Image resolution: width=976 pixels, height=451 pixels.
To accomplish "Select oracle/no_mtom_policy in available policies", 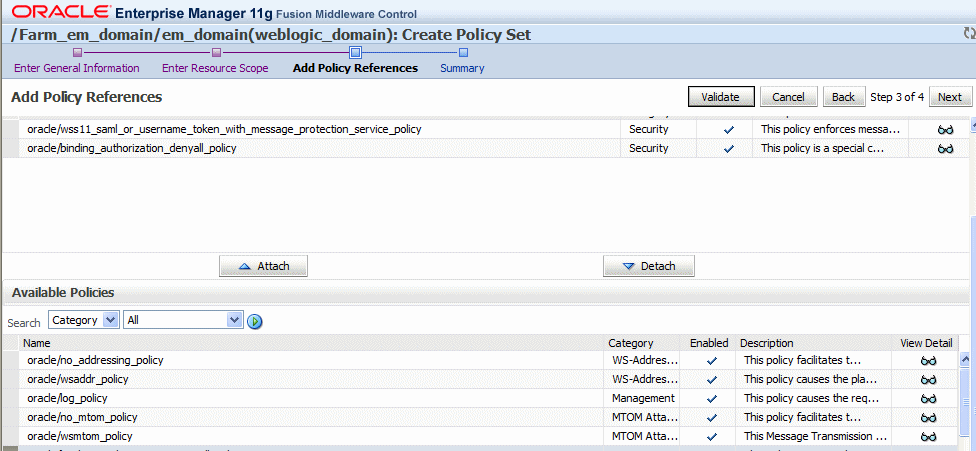I will (479, 417).
